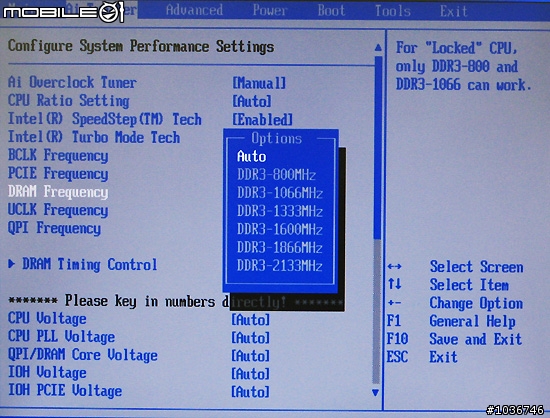Open CPU Ratio Setting [Auto] value

[252, 101]
